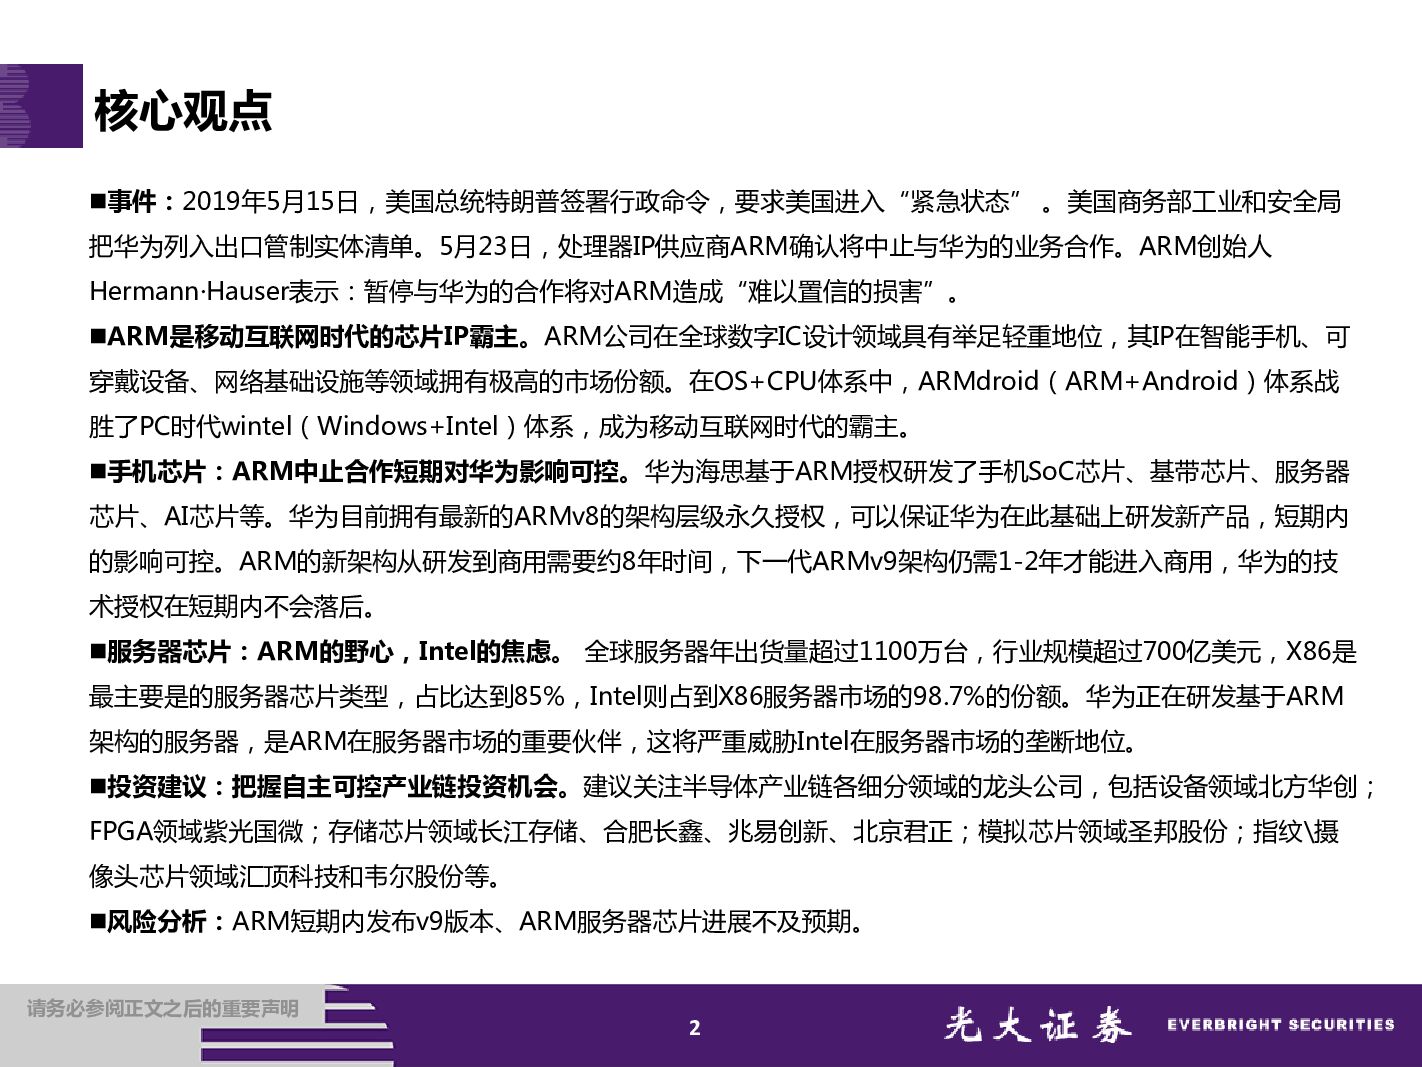Select the percentage 85%
The width and height of the screenshot is (1422, 1067).
click(540, 697)
